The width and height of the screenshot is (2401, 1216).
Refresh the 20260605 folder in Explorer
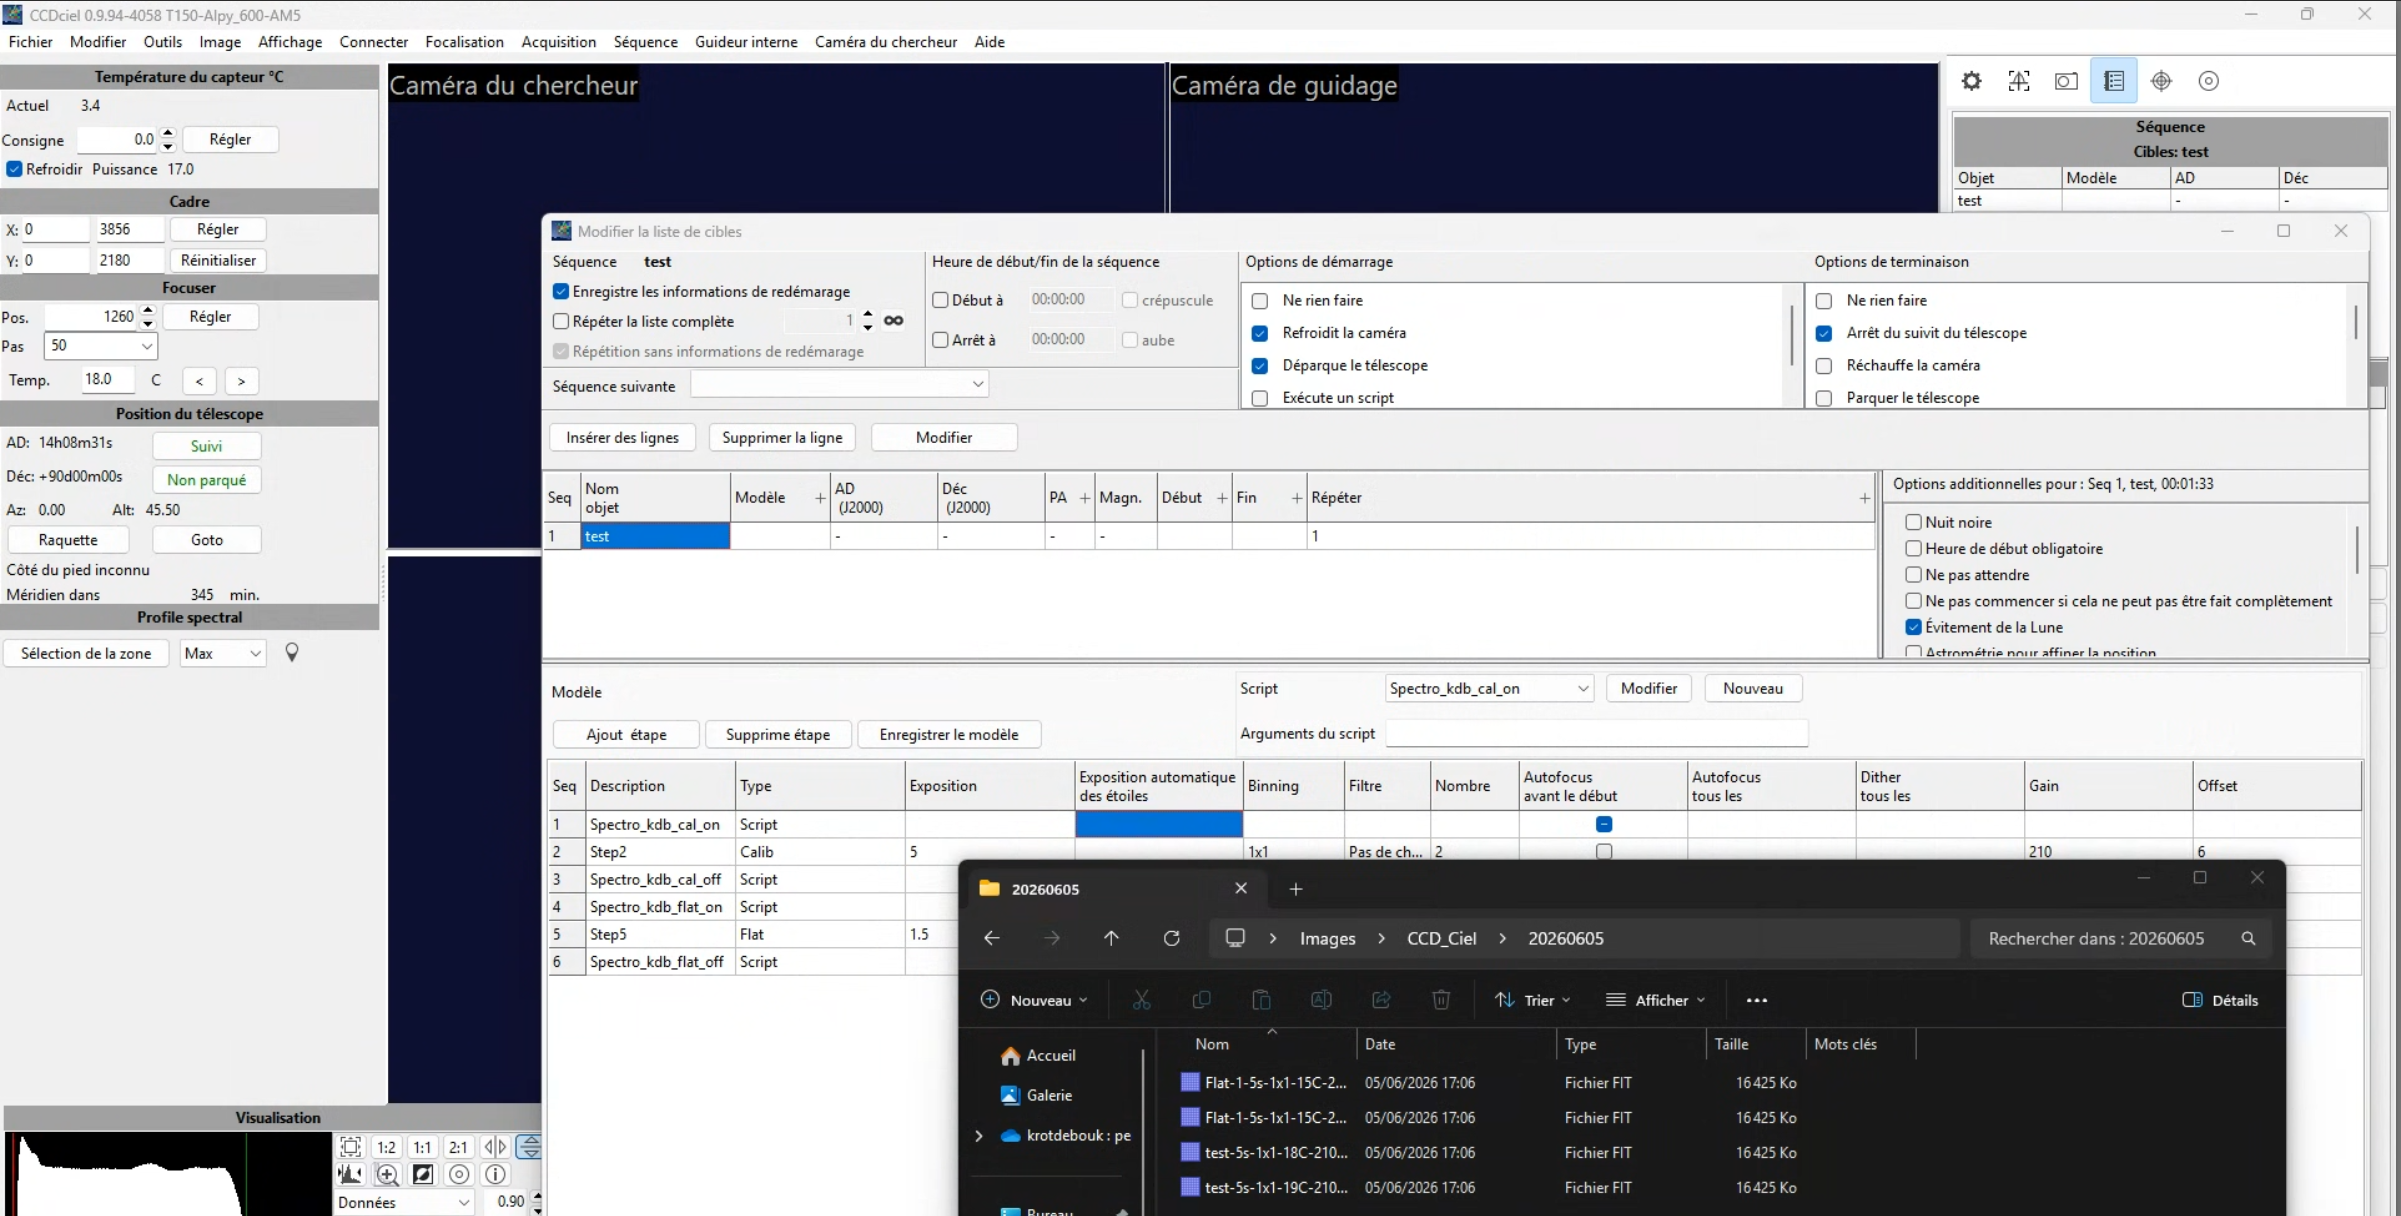[1172, 938]
